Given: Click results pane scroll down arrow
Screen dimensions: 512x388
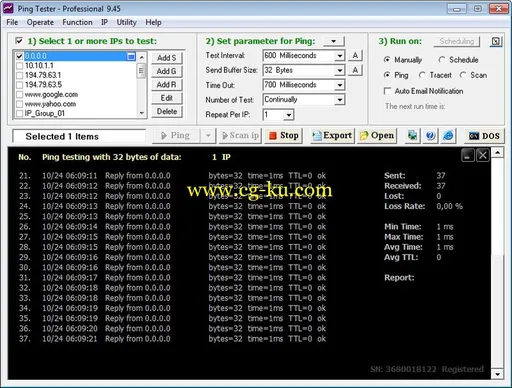Looking at the screenshot, I should [498, 374].
